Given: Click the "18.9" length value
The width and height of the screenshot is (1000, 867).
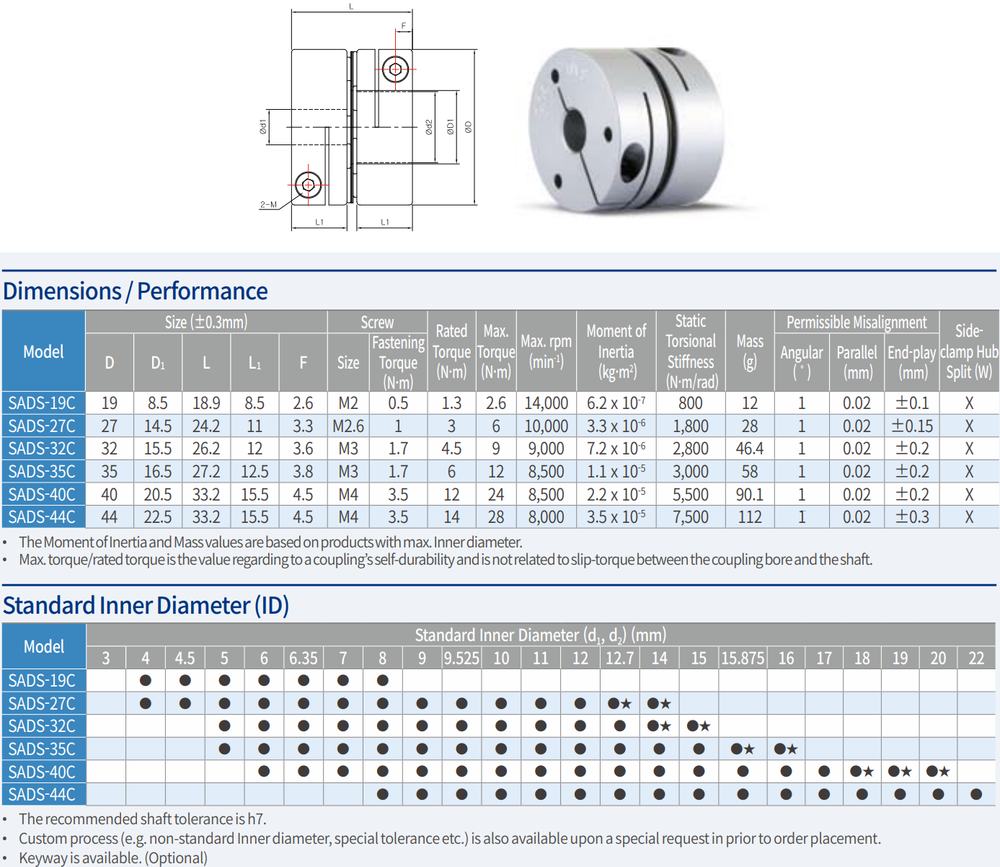Looking at the screenshot, I should click(206, 403).
